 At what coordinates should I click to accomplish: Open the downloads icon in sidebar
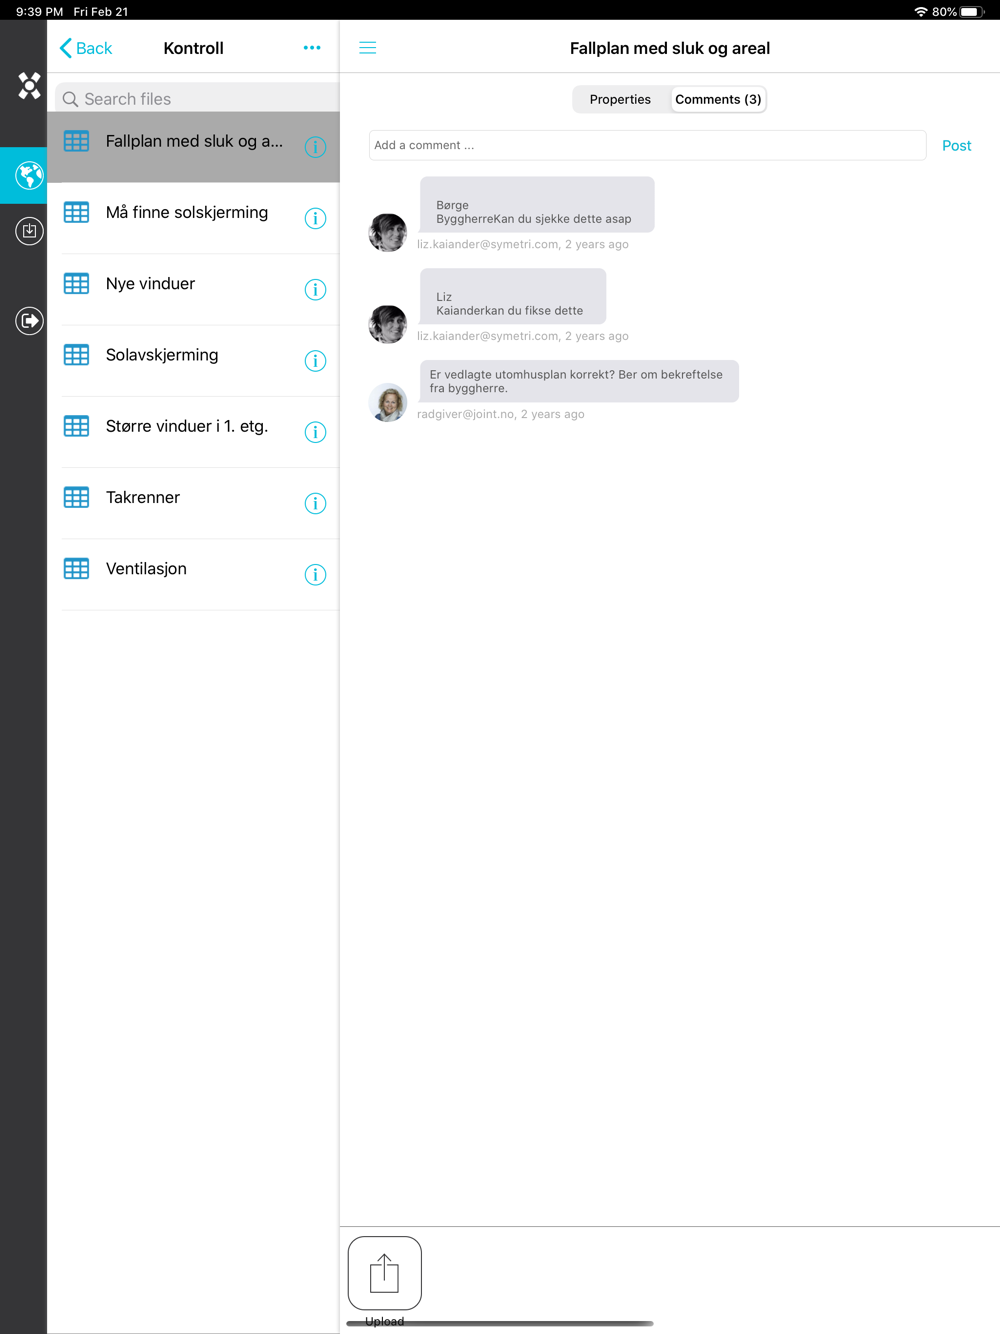click(29, 231)
